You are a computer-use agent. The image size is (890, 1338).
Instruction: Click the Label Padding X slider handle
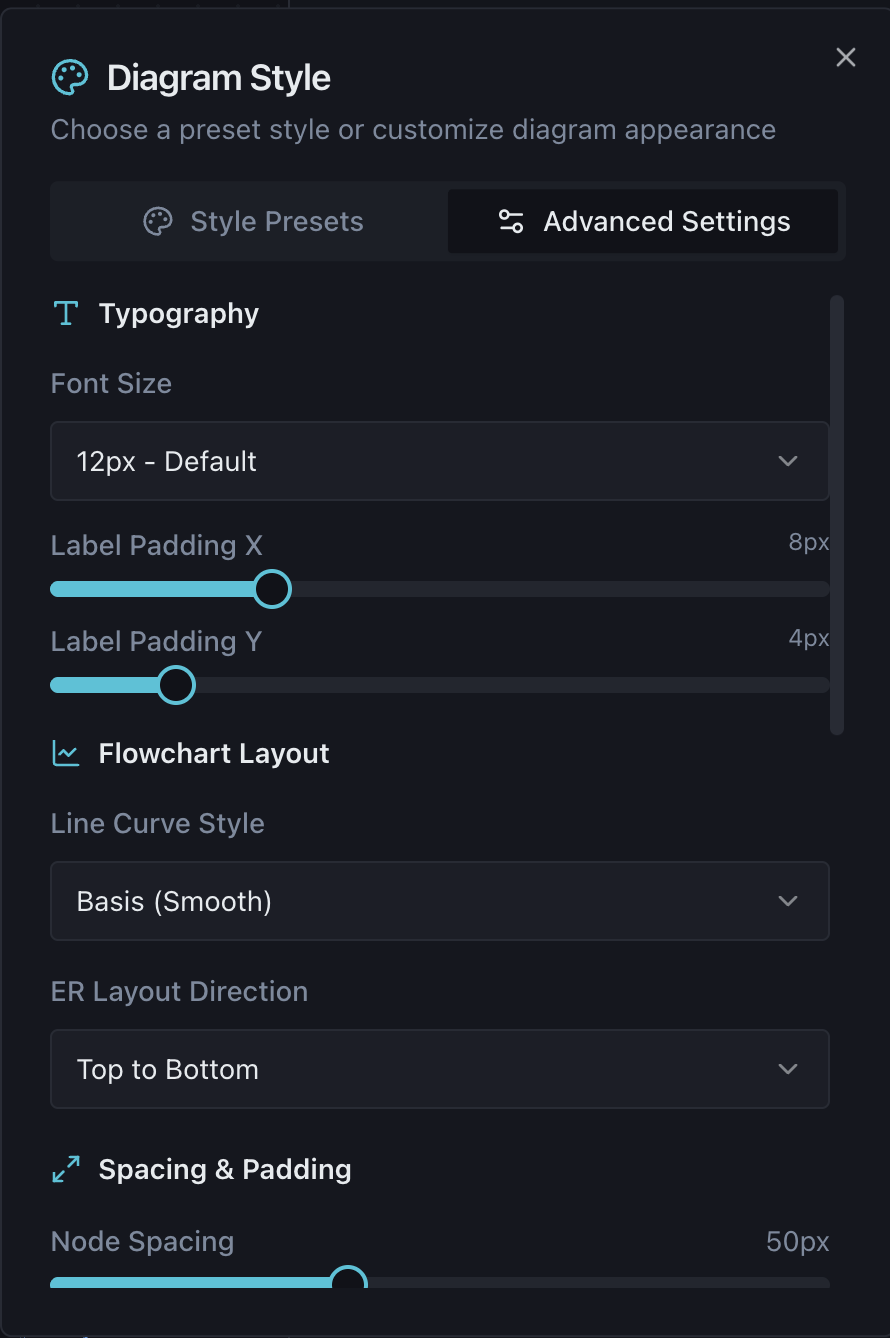(271, 588)
